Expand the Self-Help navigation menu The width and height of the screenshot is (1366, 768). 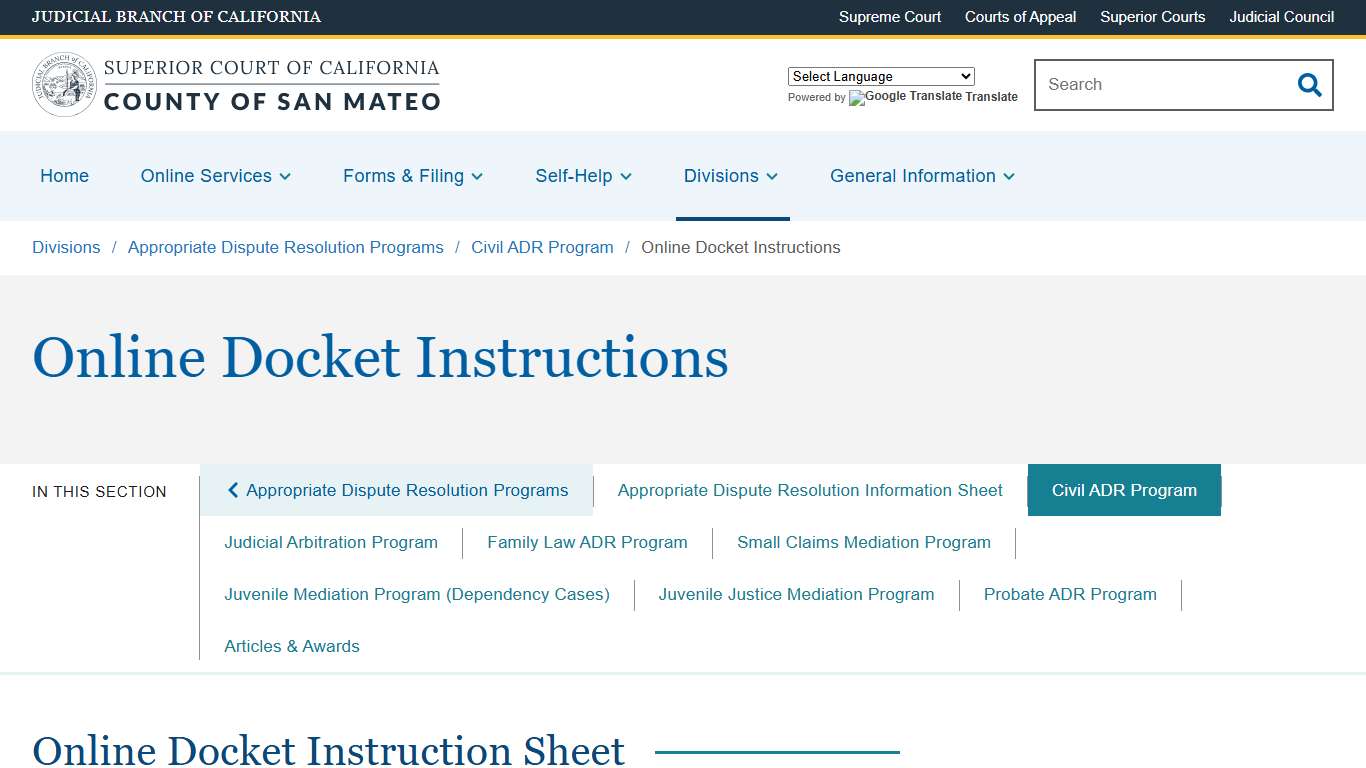(x=583, y=176)
